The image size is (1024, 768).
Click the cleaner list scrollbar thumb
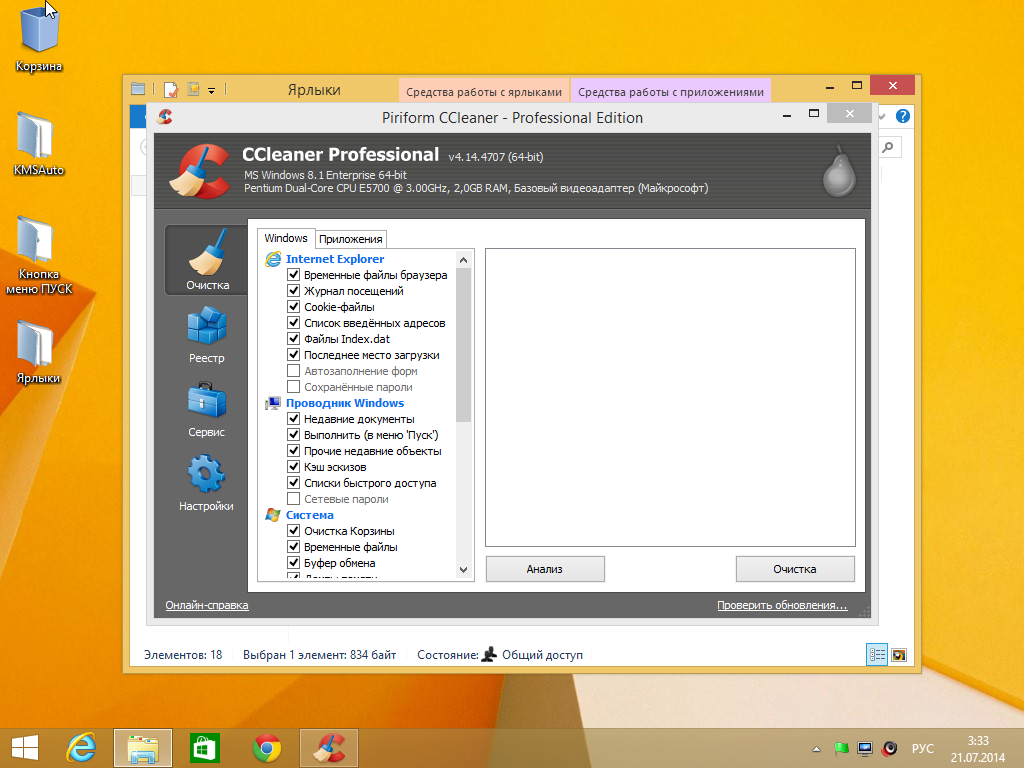(464, 345)
